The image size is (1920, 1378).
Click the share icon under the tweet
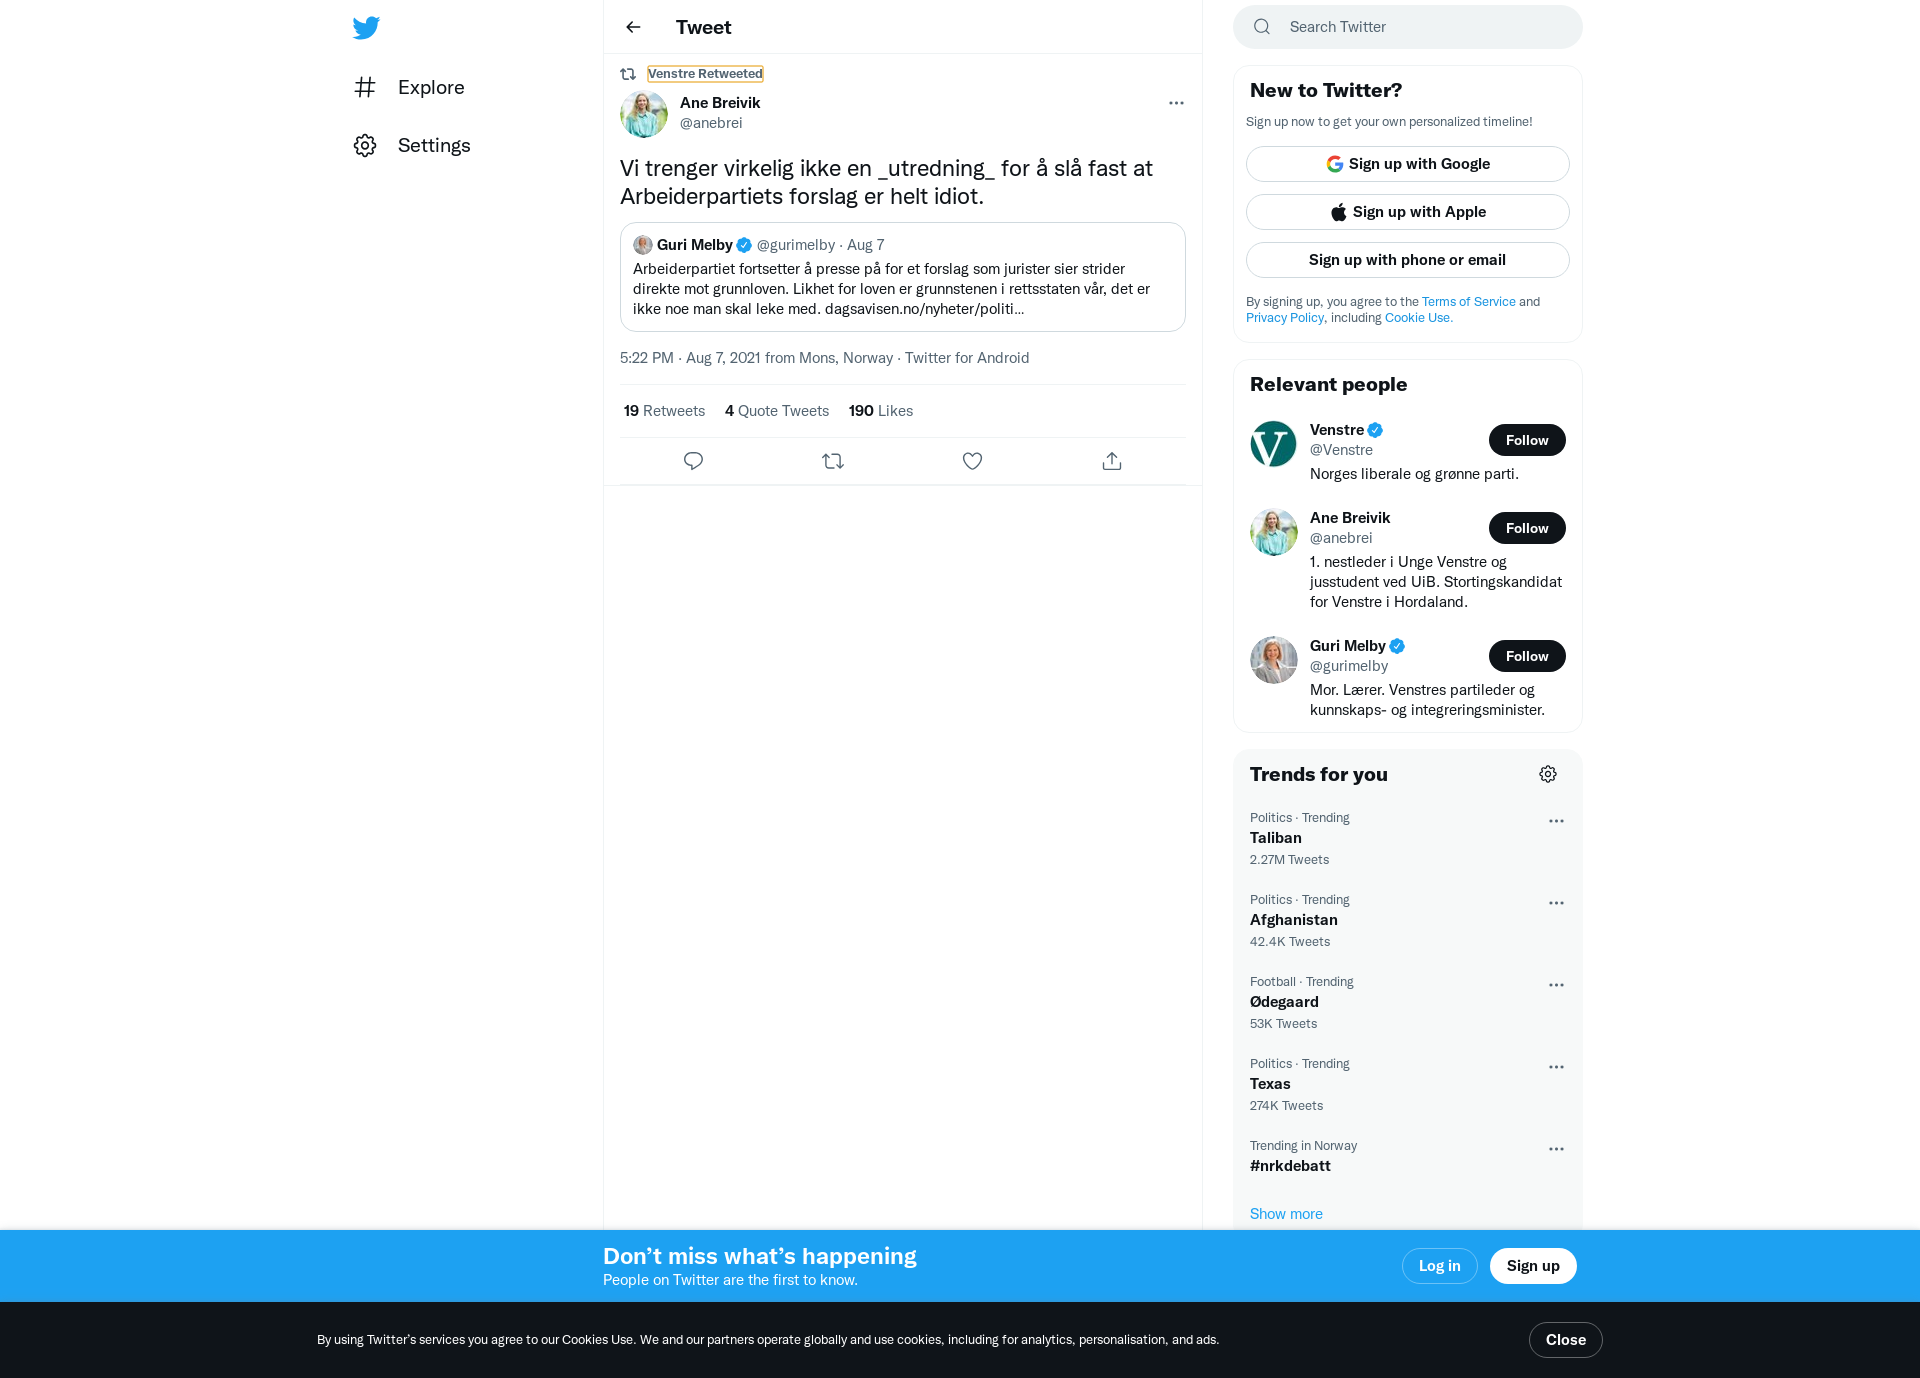point(1112,461)
